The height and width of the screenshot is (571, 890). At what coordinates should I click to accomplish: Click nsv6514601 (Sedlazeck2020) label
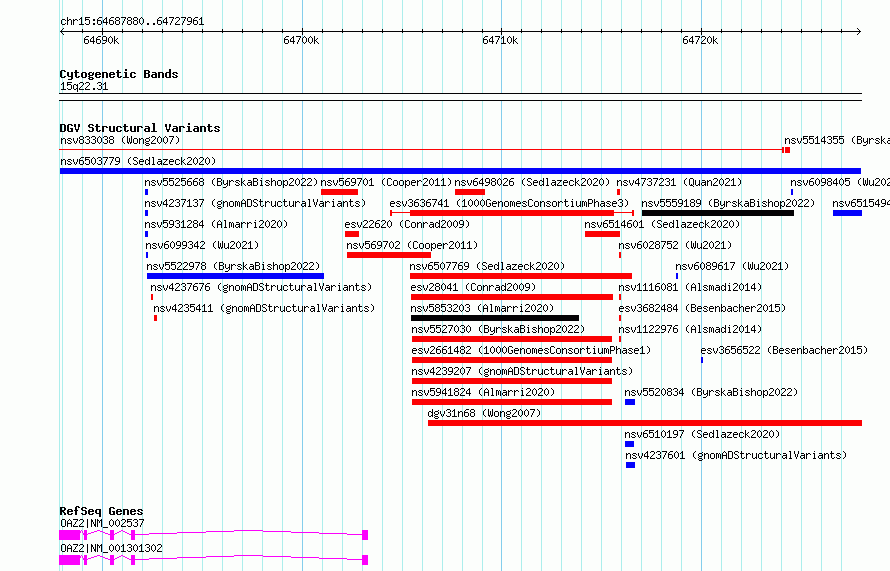tap(662, 224)
